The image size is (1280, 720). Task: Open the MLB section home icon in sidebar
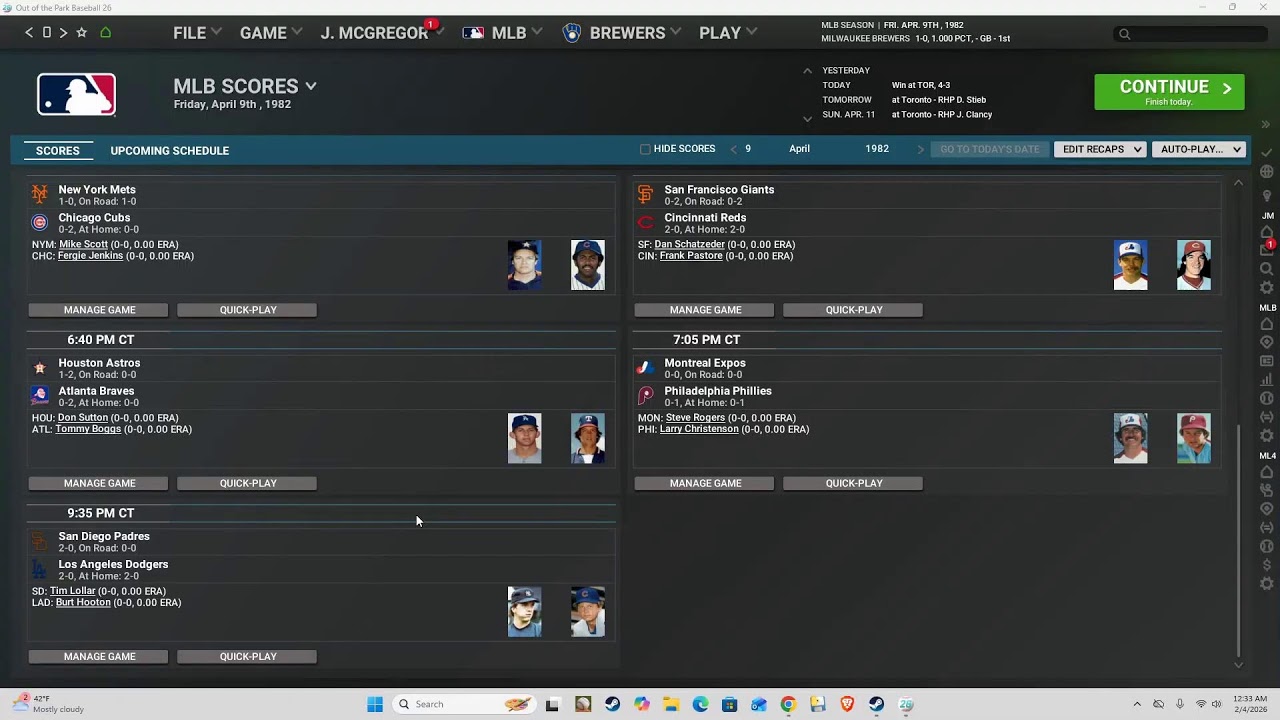1267,325
